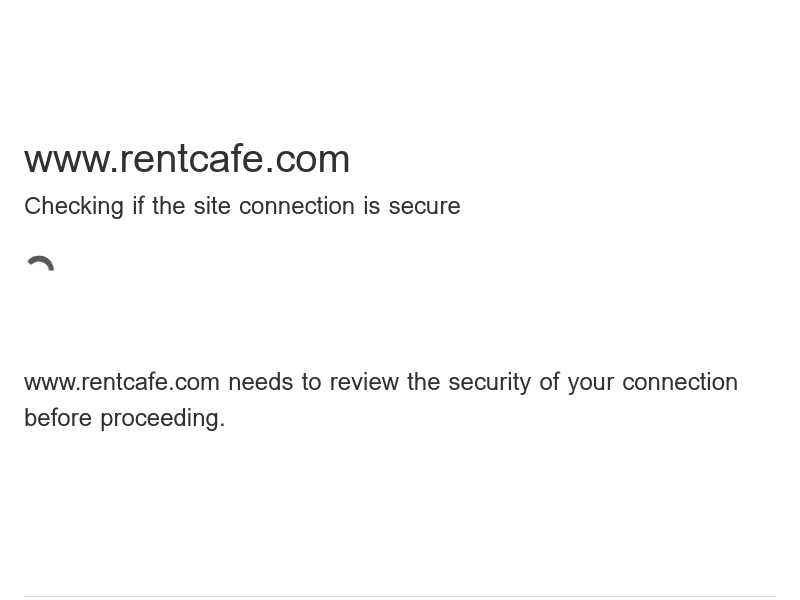The image size is (800, 600).
Task: Click the word 'security' in the paragraph
Action: [x=489, y=383]
